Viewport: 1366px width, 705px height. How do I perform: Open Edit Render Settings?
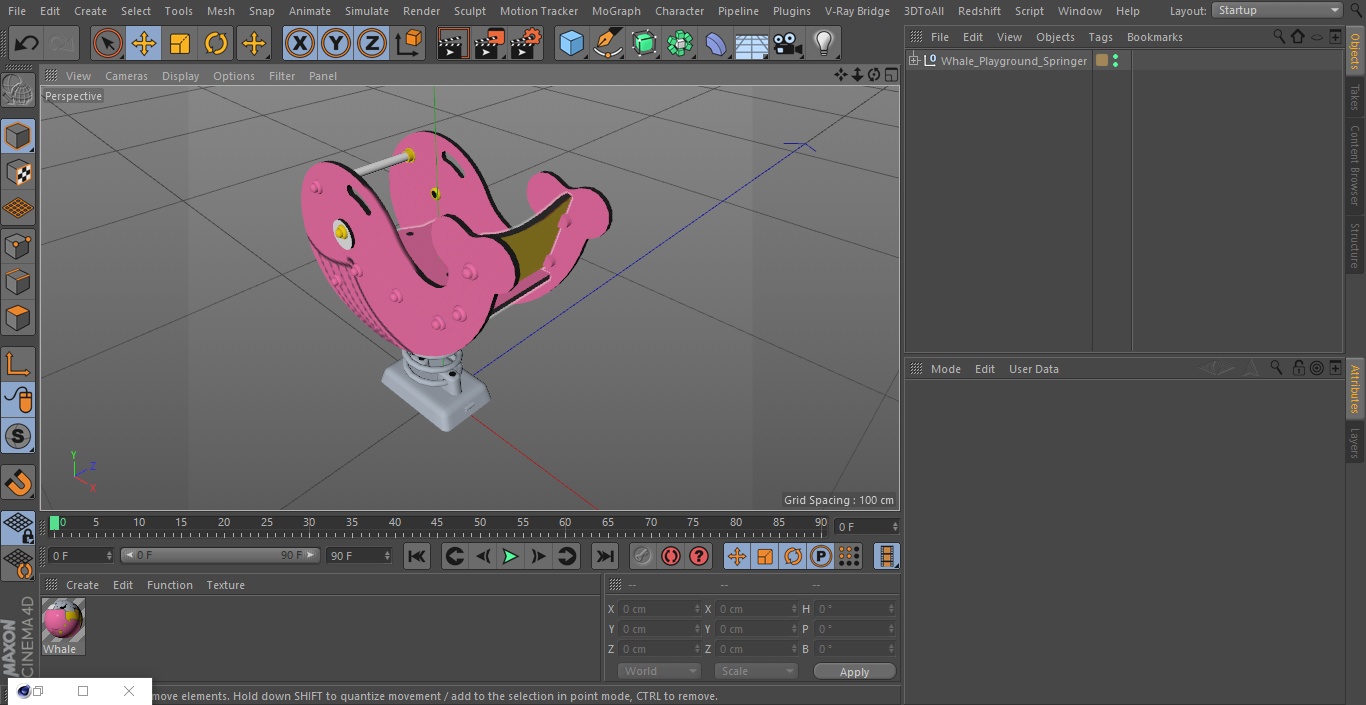pyautogui.click(x=526, y=44)
